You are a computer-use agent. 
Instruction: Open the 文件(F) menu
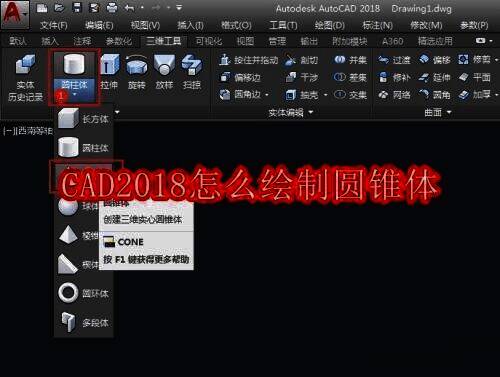click(54, 25)
